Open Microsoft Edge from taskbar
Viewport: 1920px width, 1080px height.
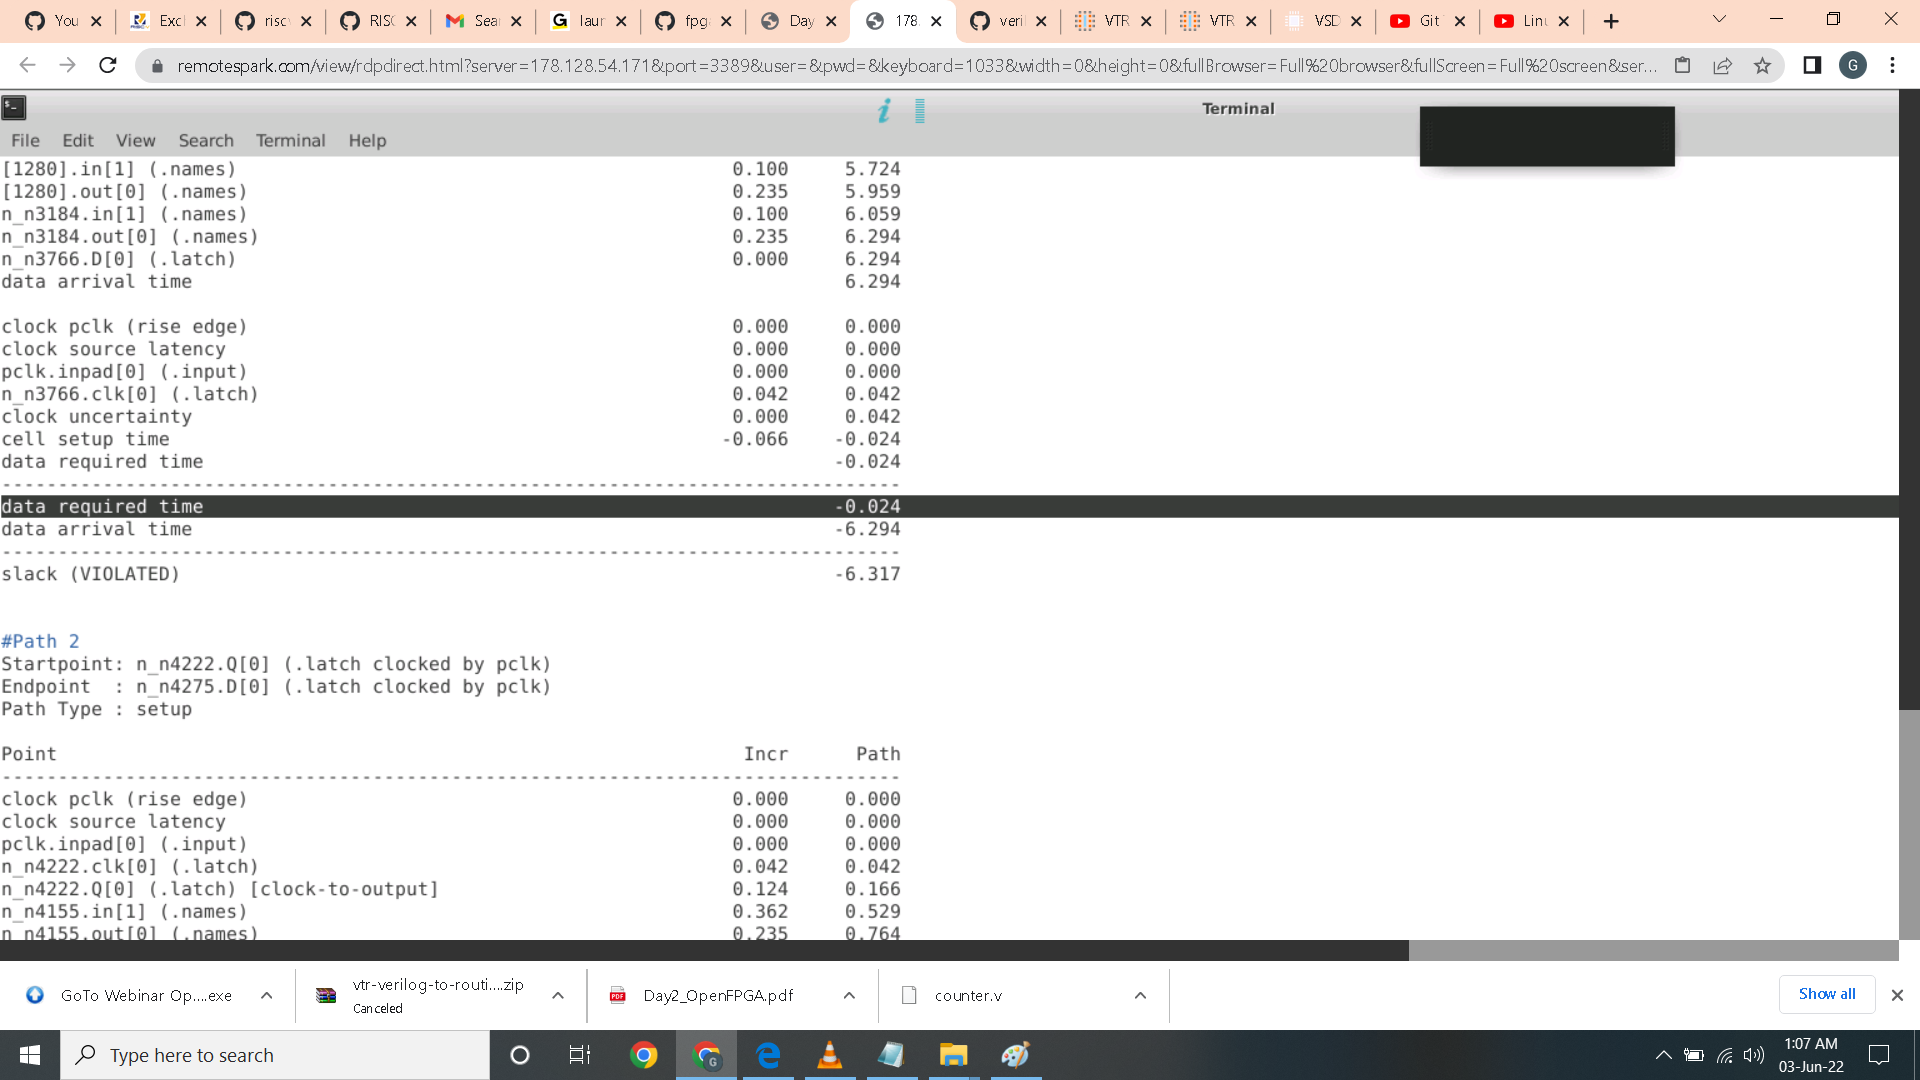coord(768,1055)
